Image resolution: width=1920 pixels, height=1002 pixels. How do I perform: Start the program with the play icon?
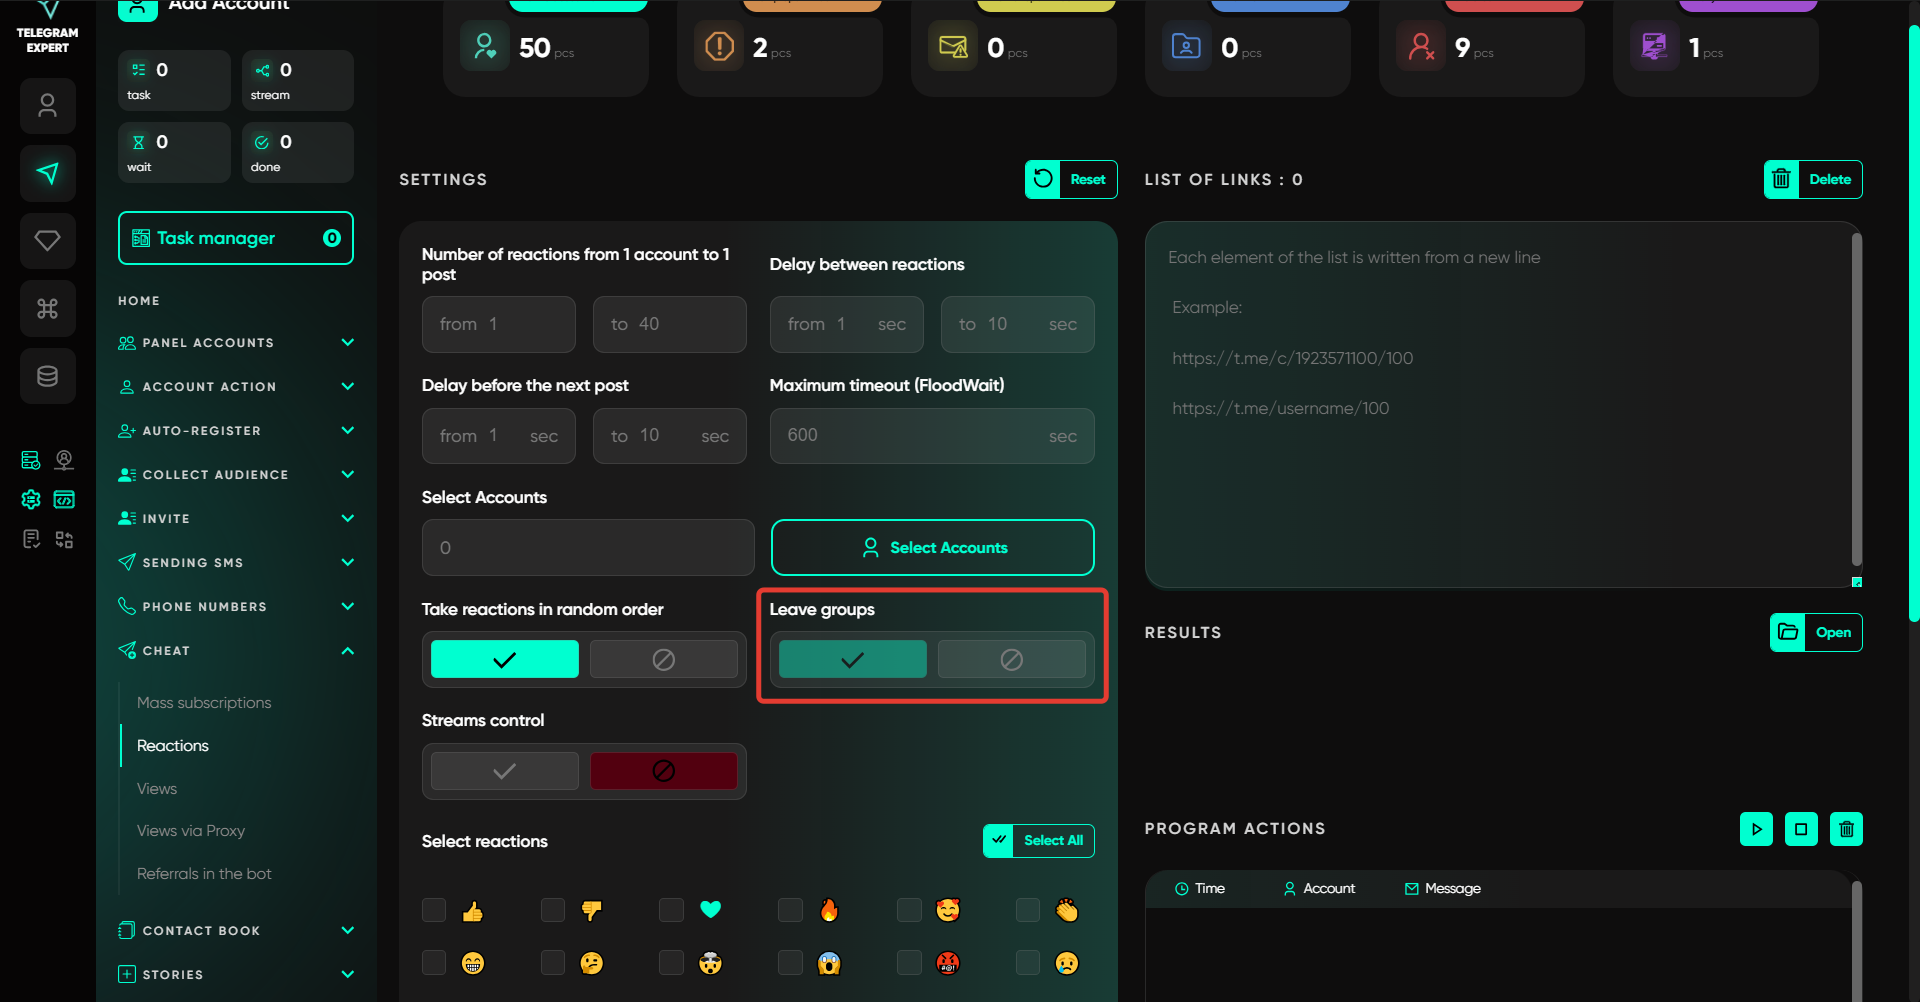point(1756,829)
